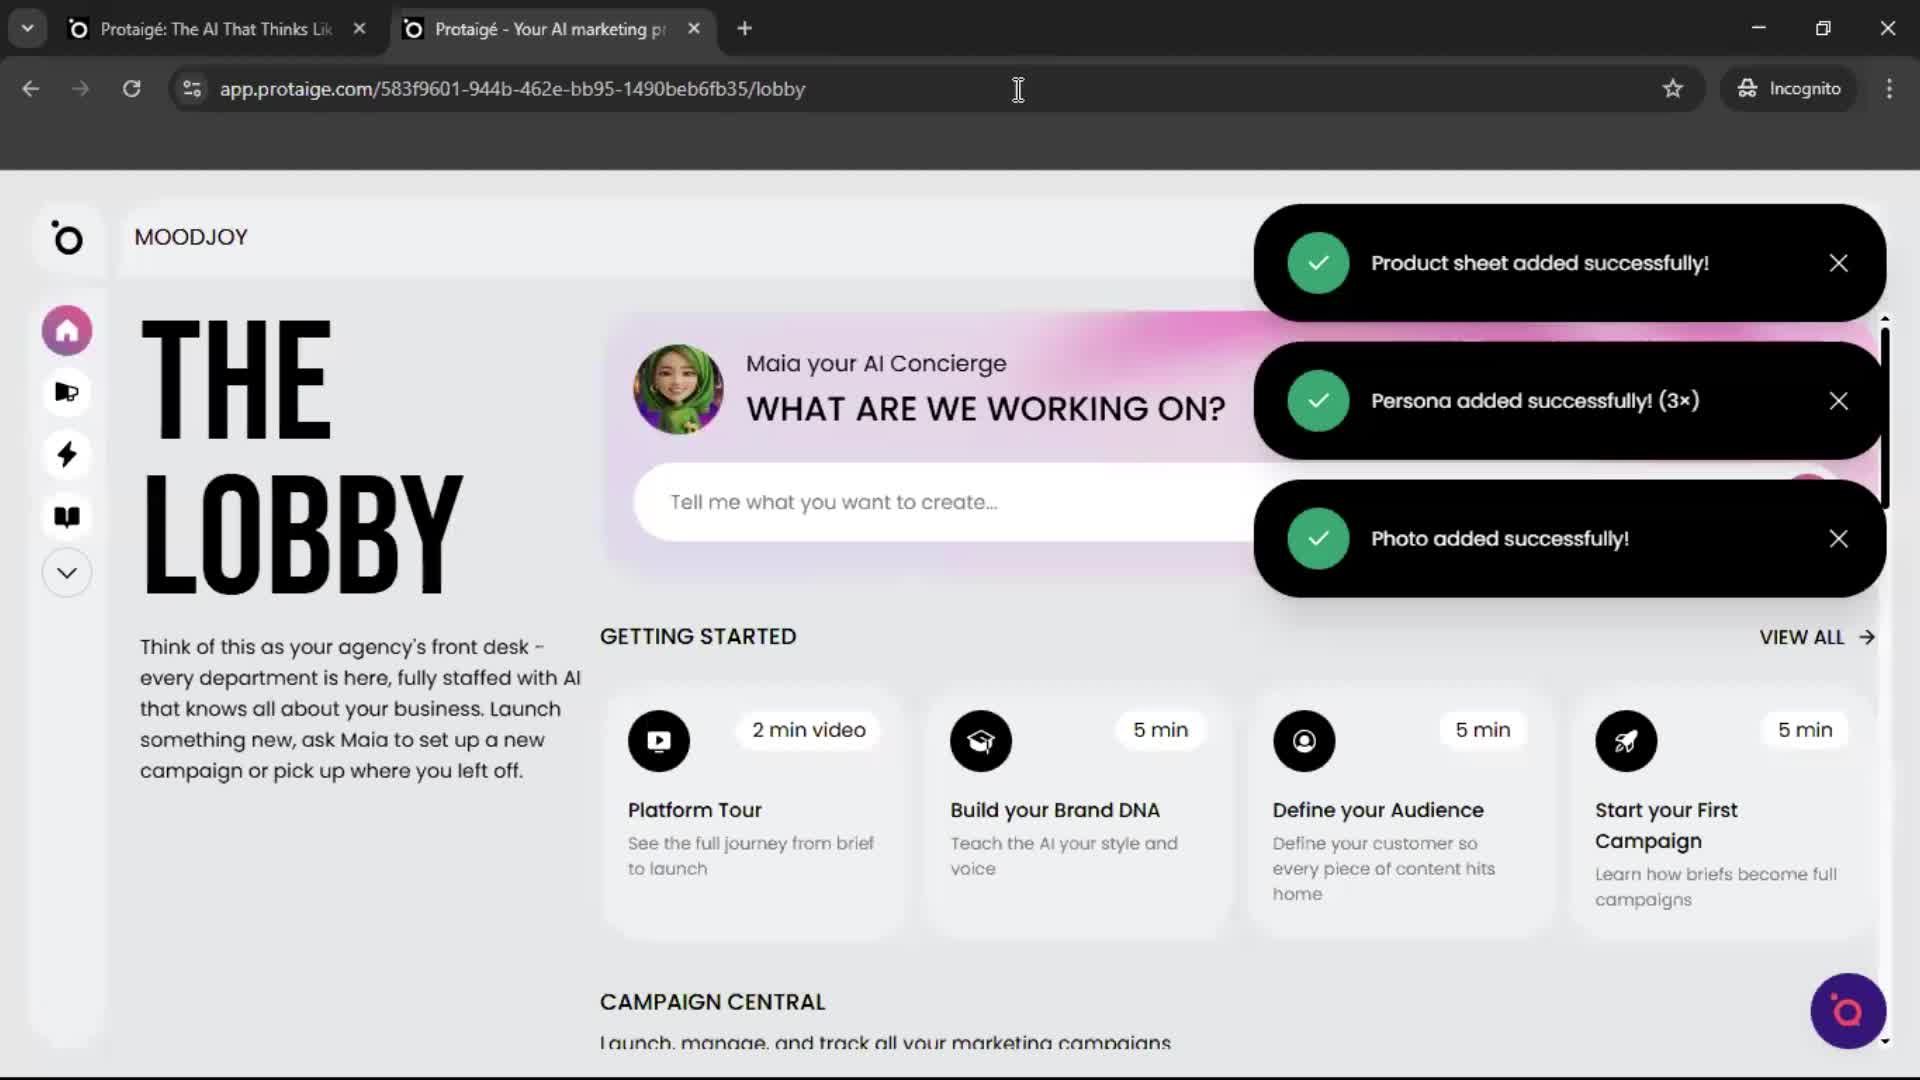The image size is (1920, 1080).
Task: Click the Incognito profile indicator
Action: pyautogui.click(x=1789, y=88)
